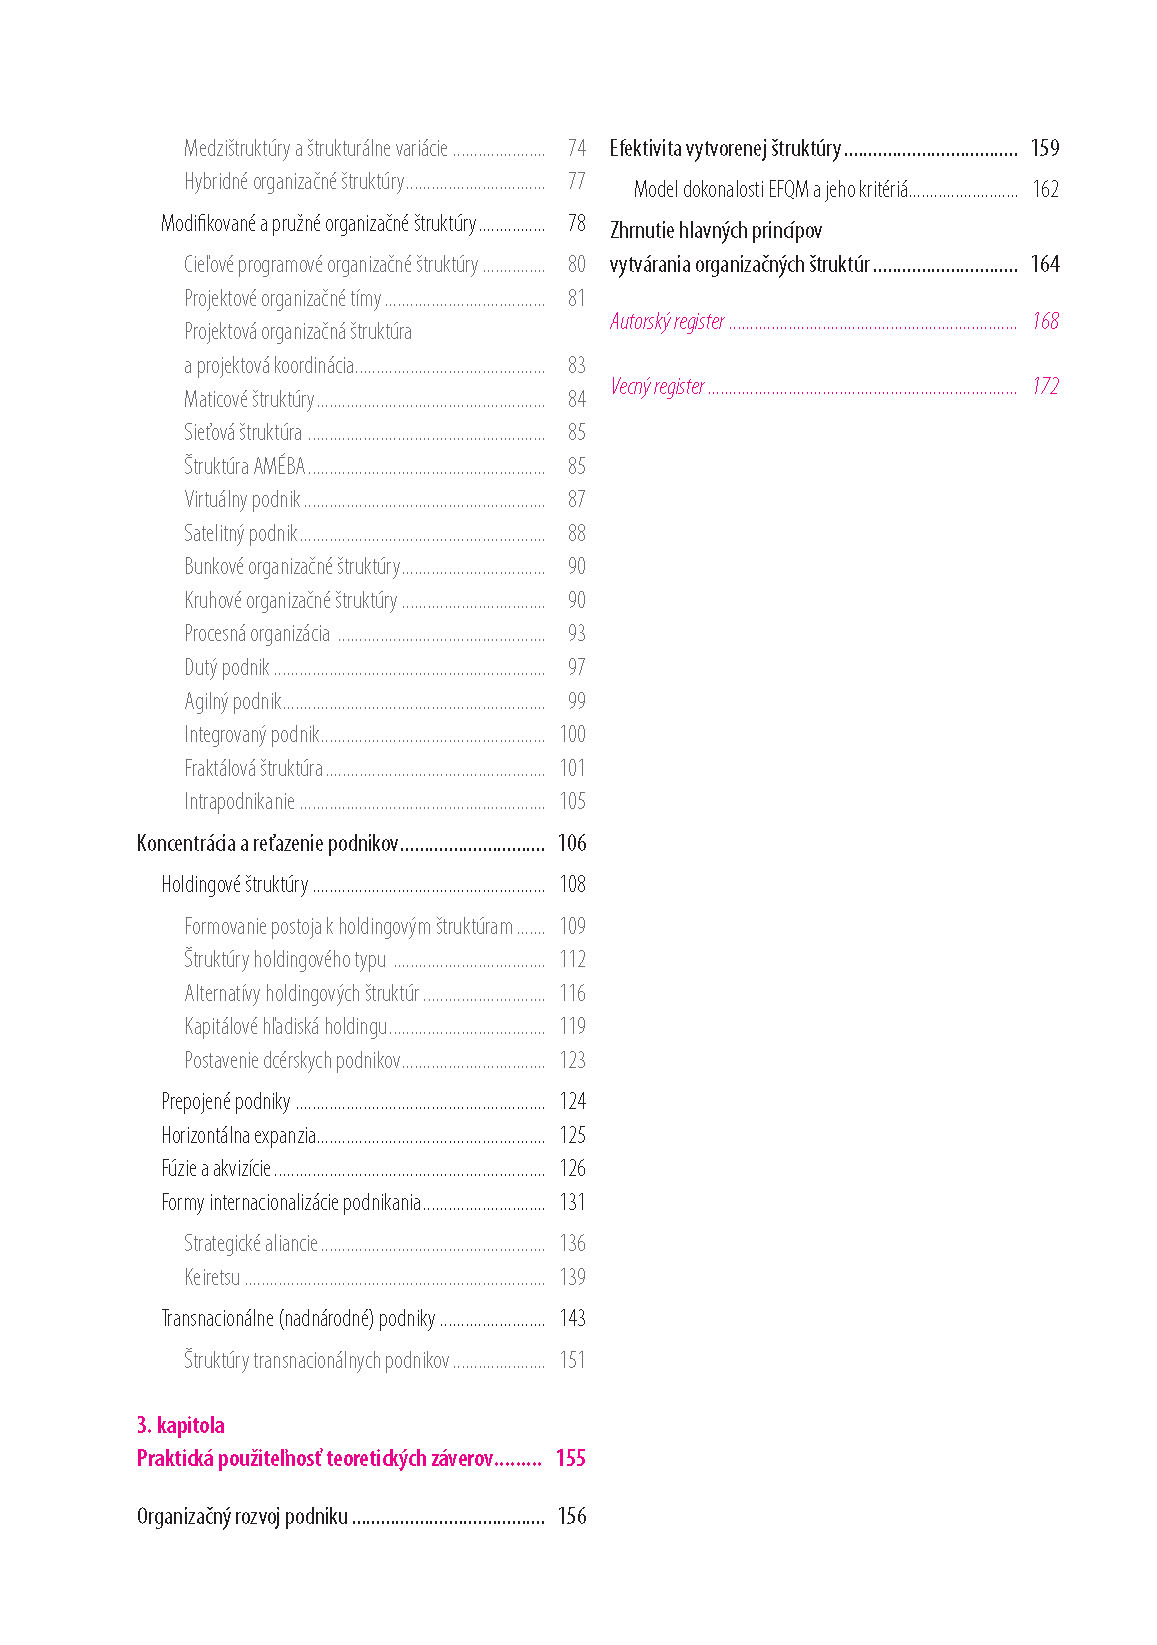Screen dimensions: 1157x1645
Task: Go to '3. kapitola' heading
Action: coord(180,1425)
